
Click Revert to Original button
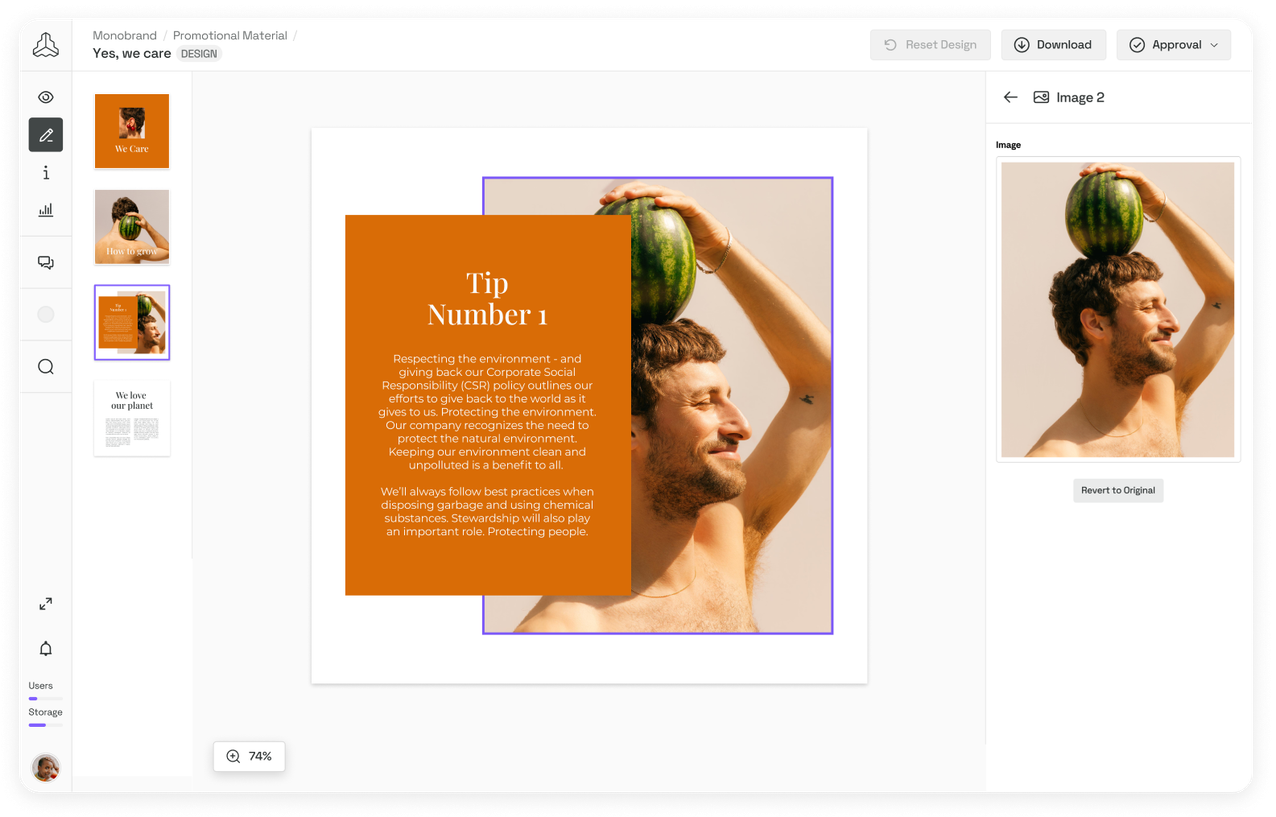pos(1118,490)
